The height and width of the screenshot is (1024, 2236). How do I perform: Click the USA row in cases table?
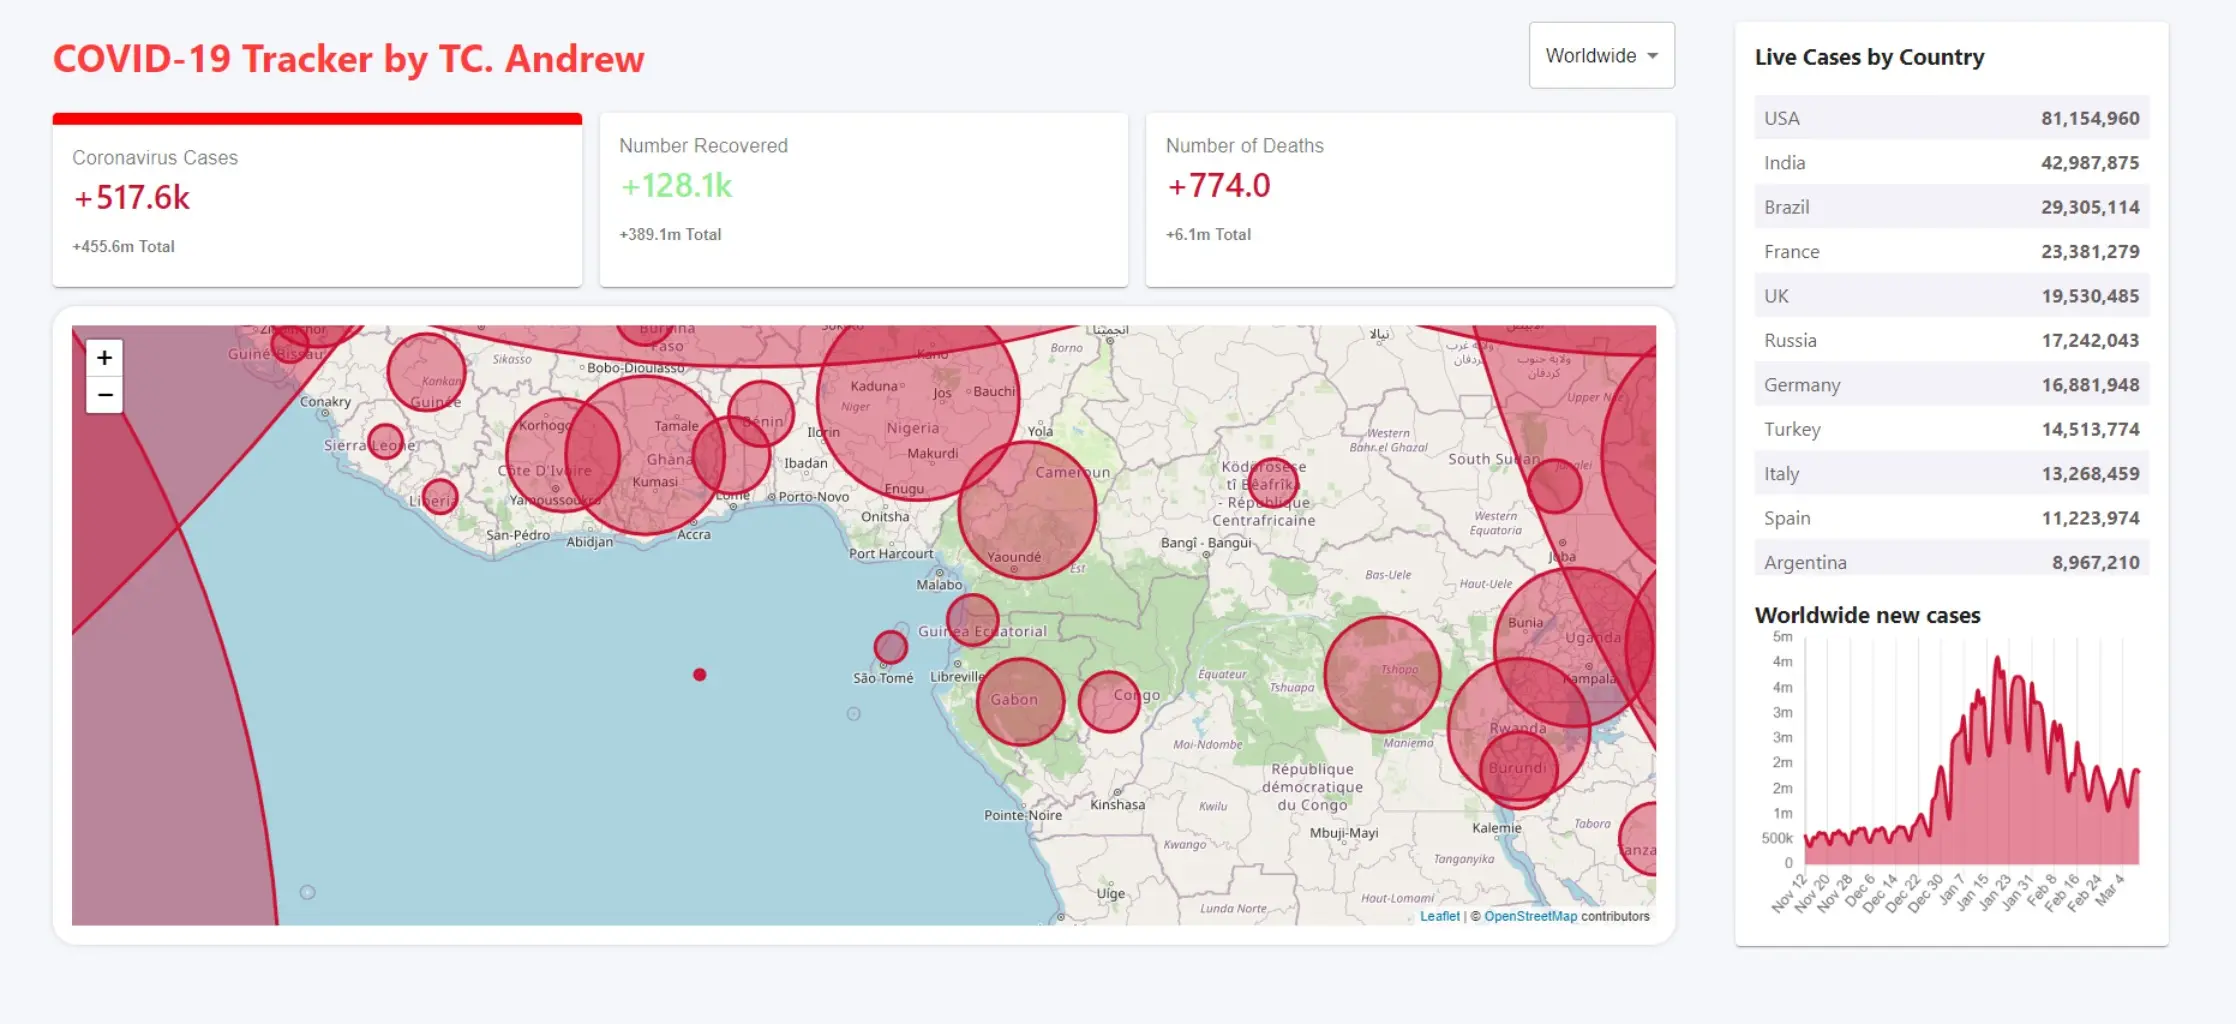(x=1951, y=118)
